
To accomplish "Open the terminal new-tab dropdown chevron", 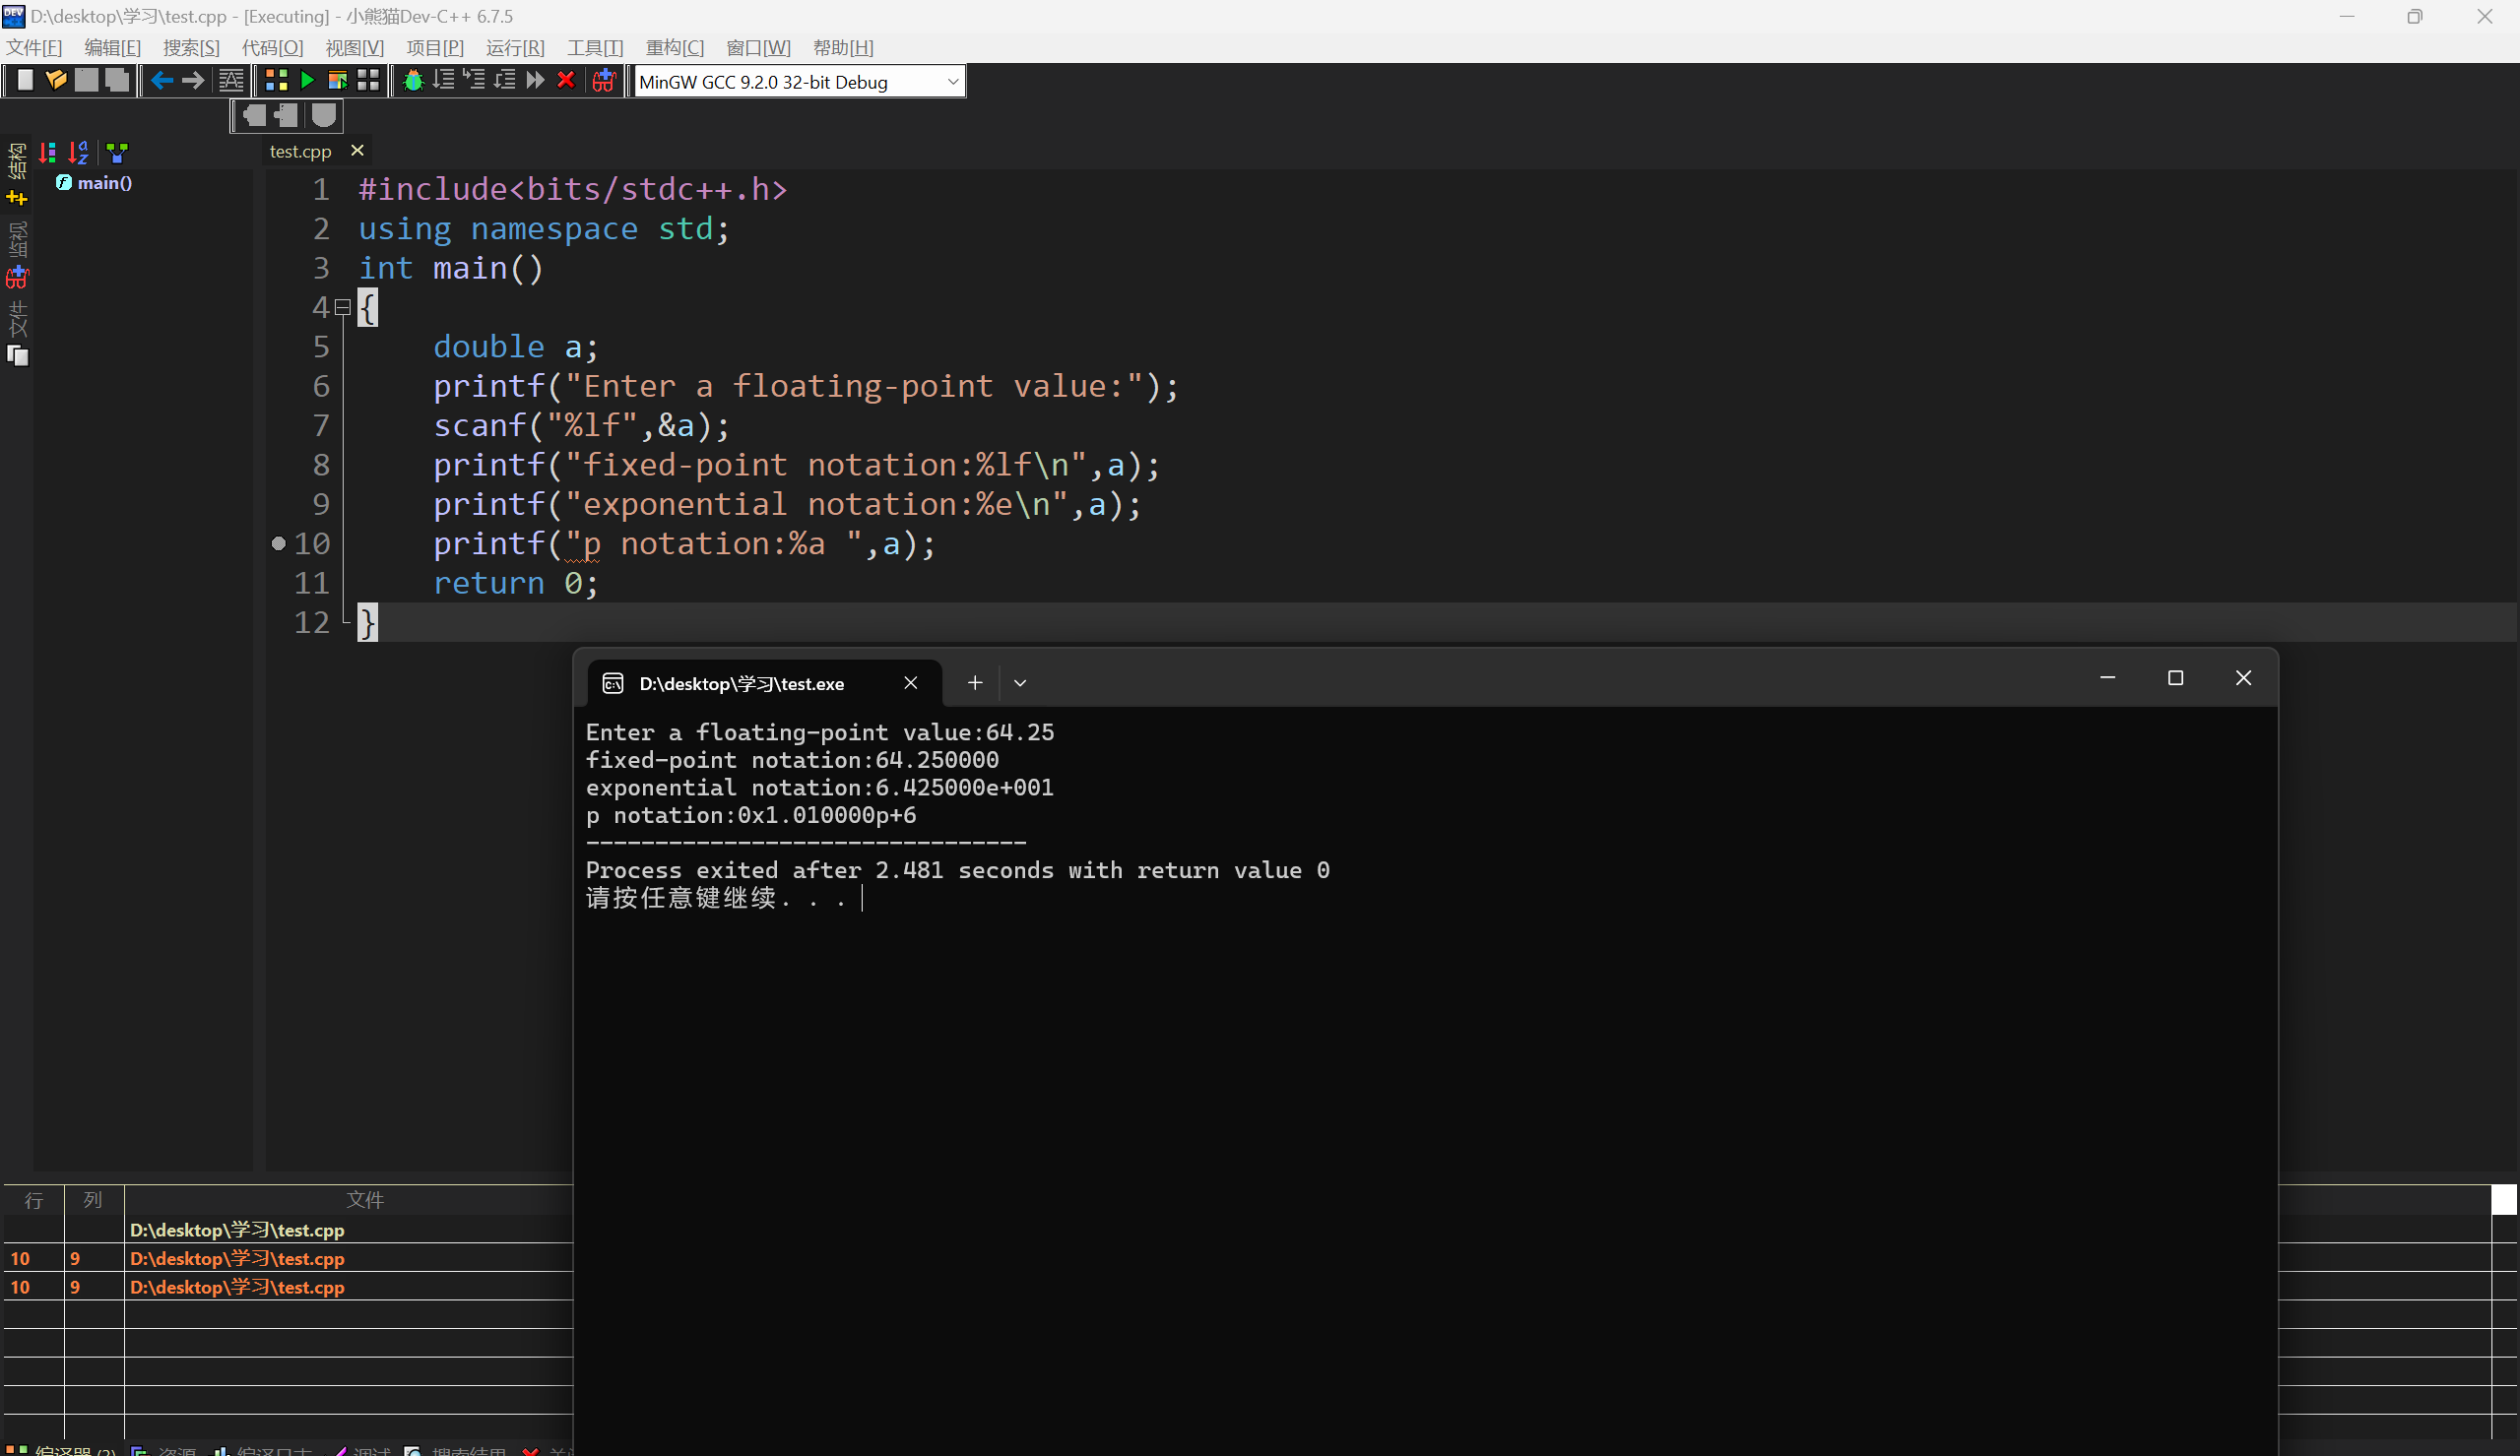I will 1020,683.
